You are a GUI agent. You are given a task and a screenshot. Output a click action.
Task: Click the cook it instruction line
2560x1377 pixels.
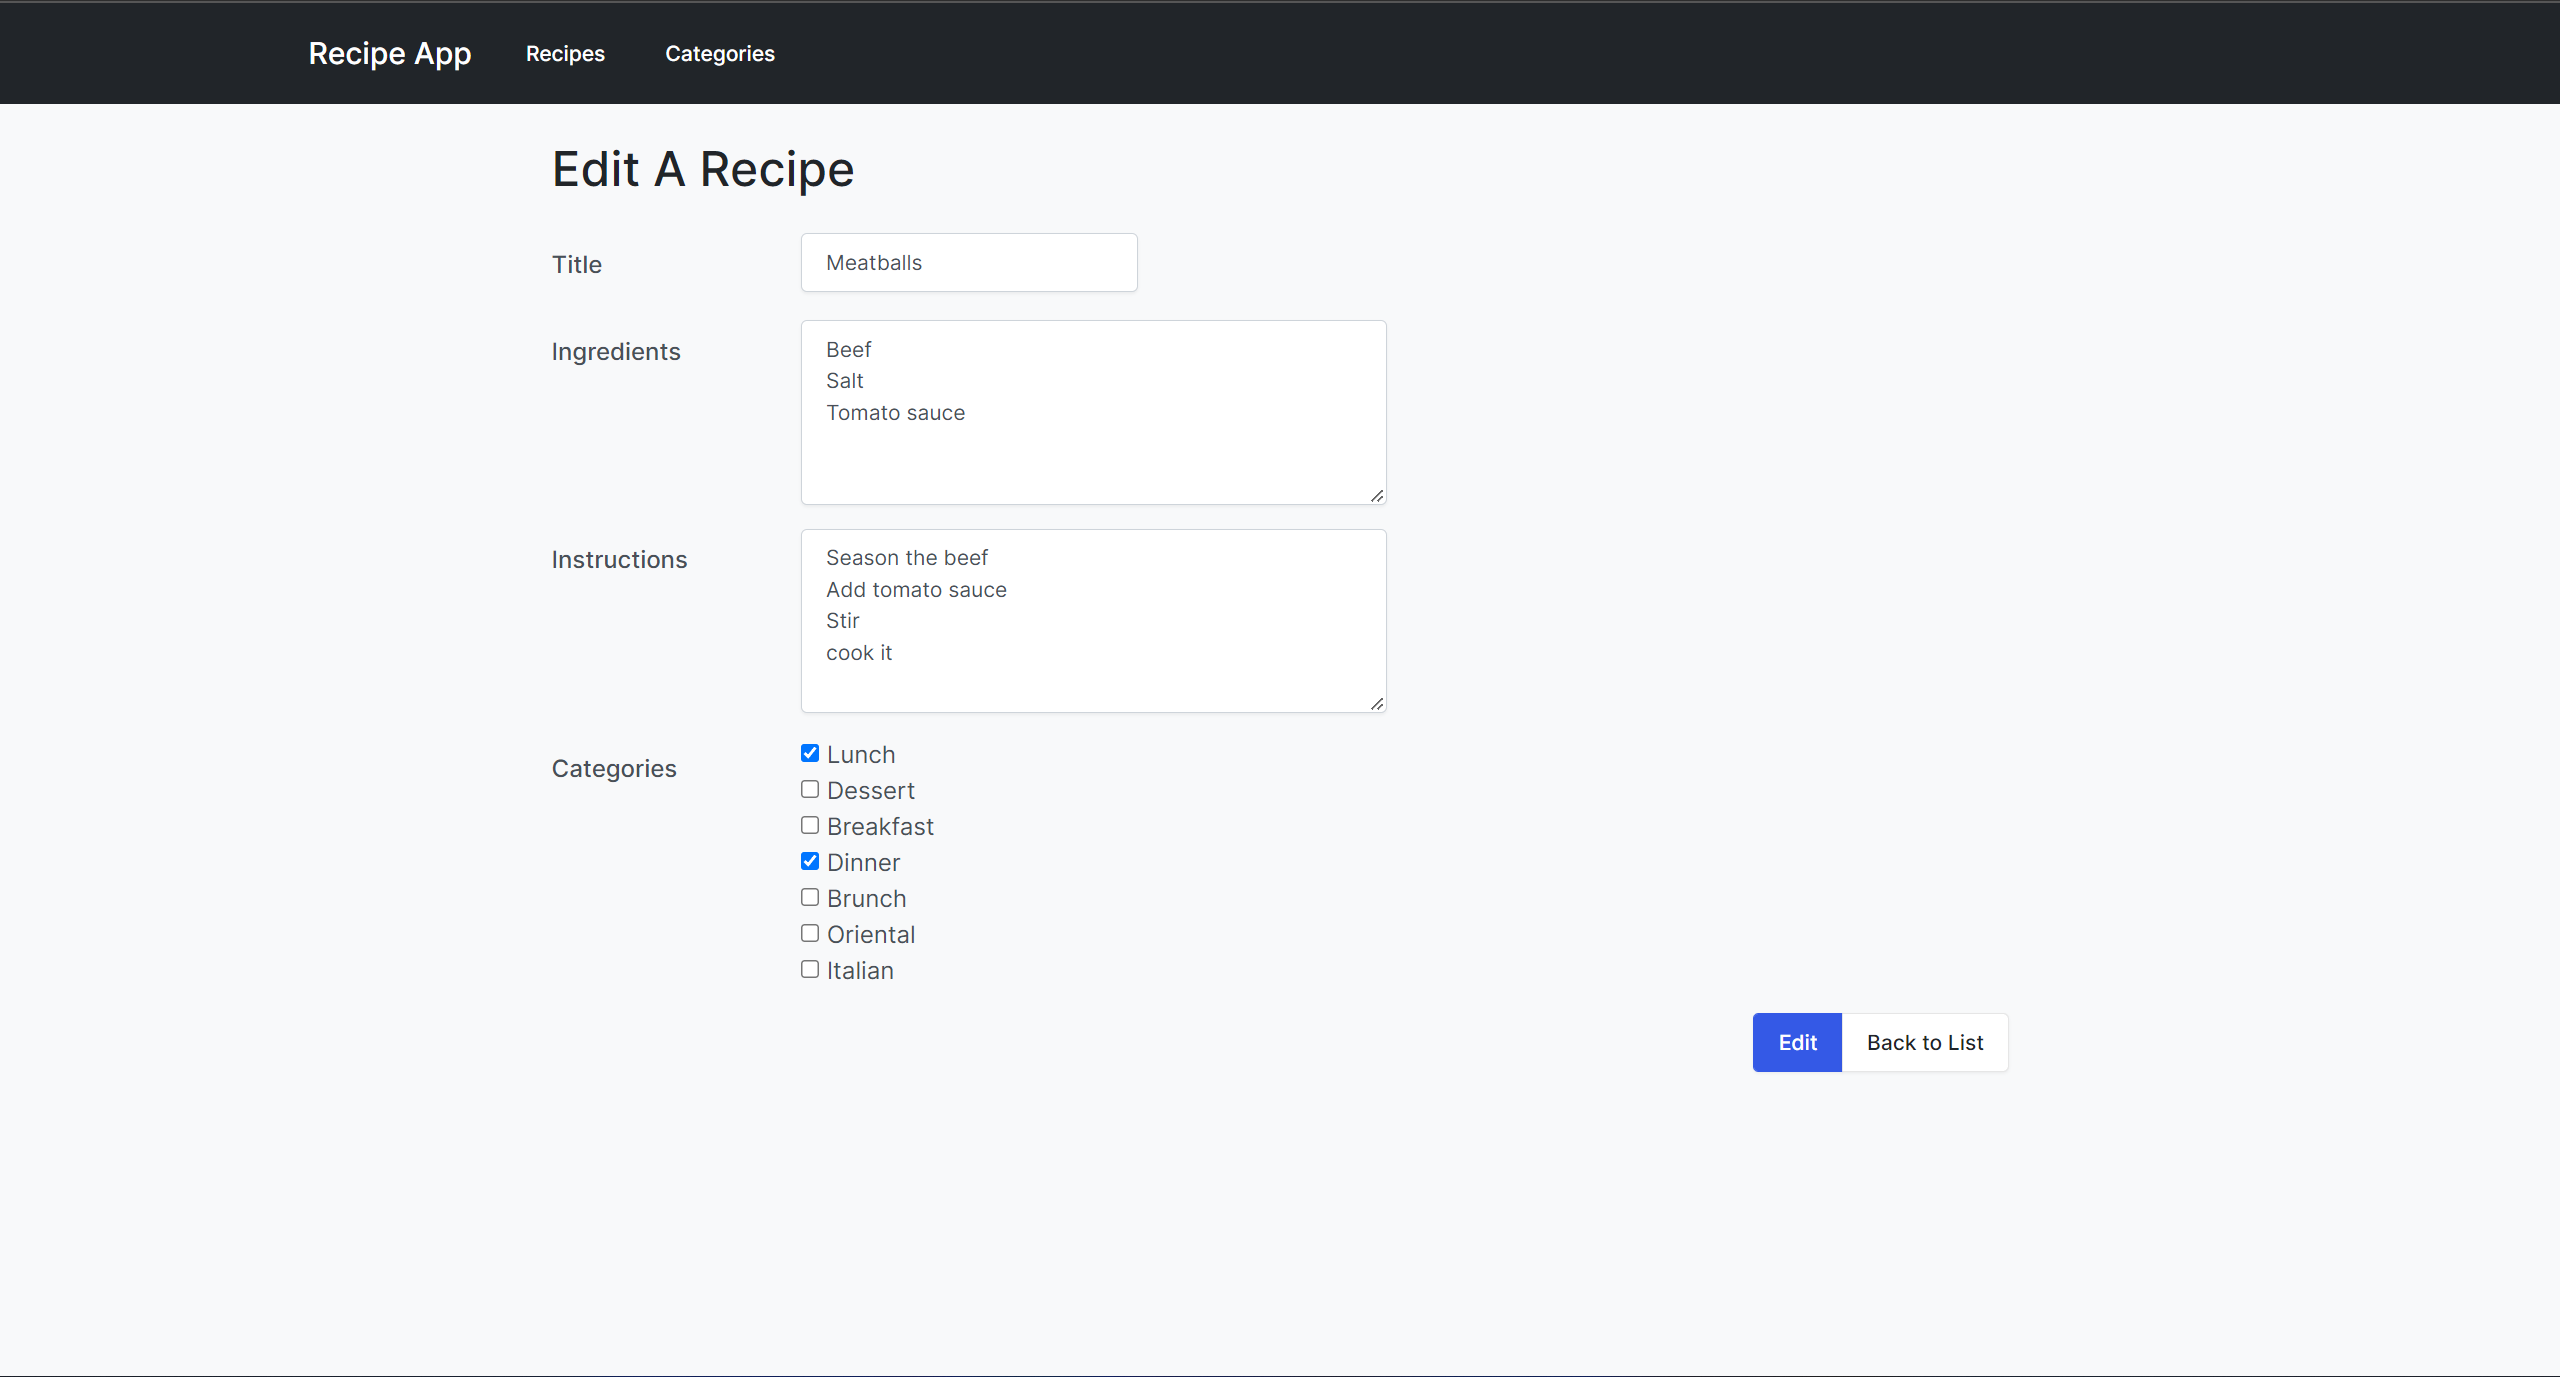point(859,653)
